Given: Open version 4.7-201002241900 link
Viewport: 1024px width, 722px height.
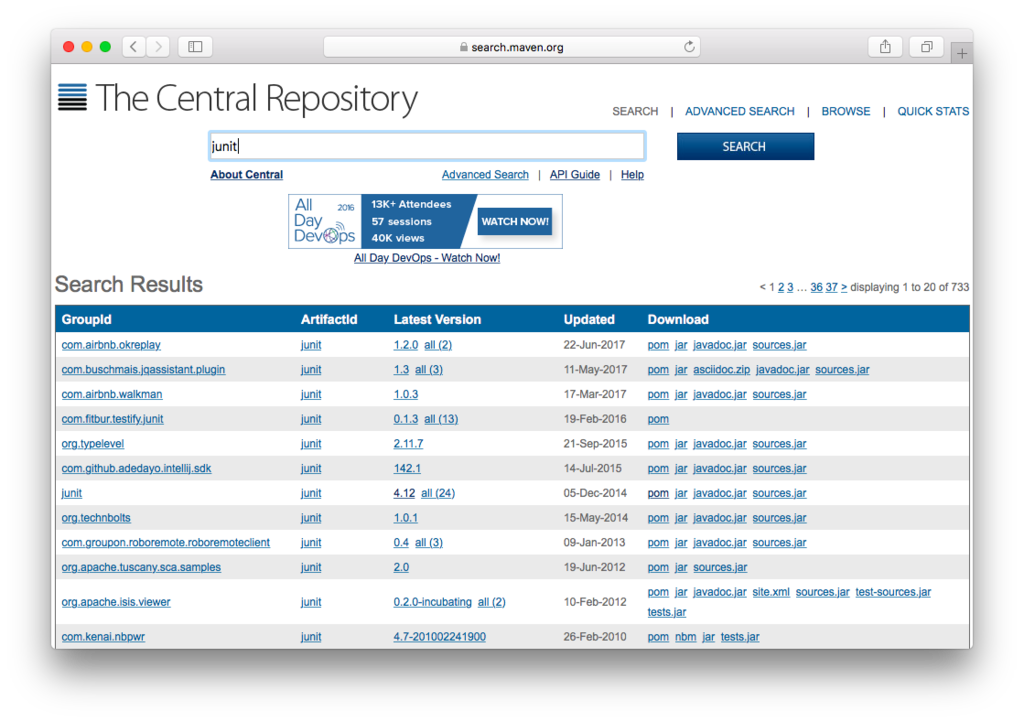Looking at the screenshot, I should click(440, 636).
